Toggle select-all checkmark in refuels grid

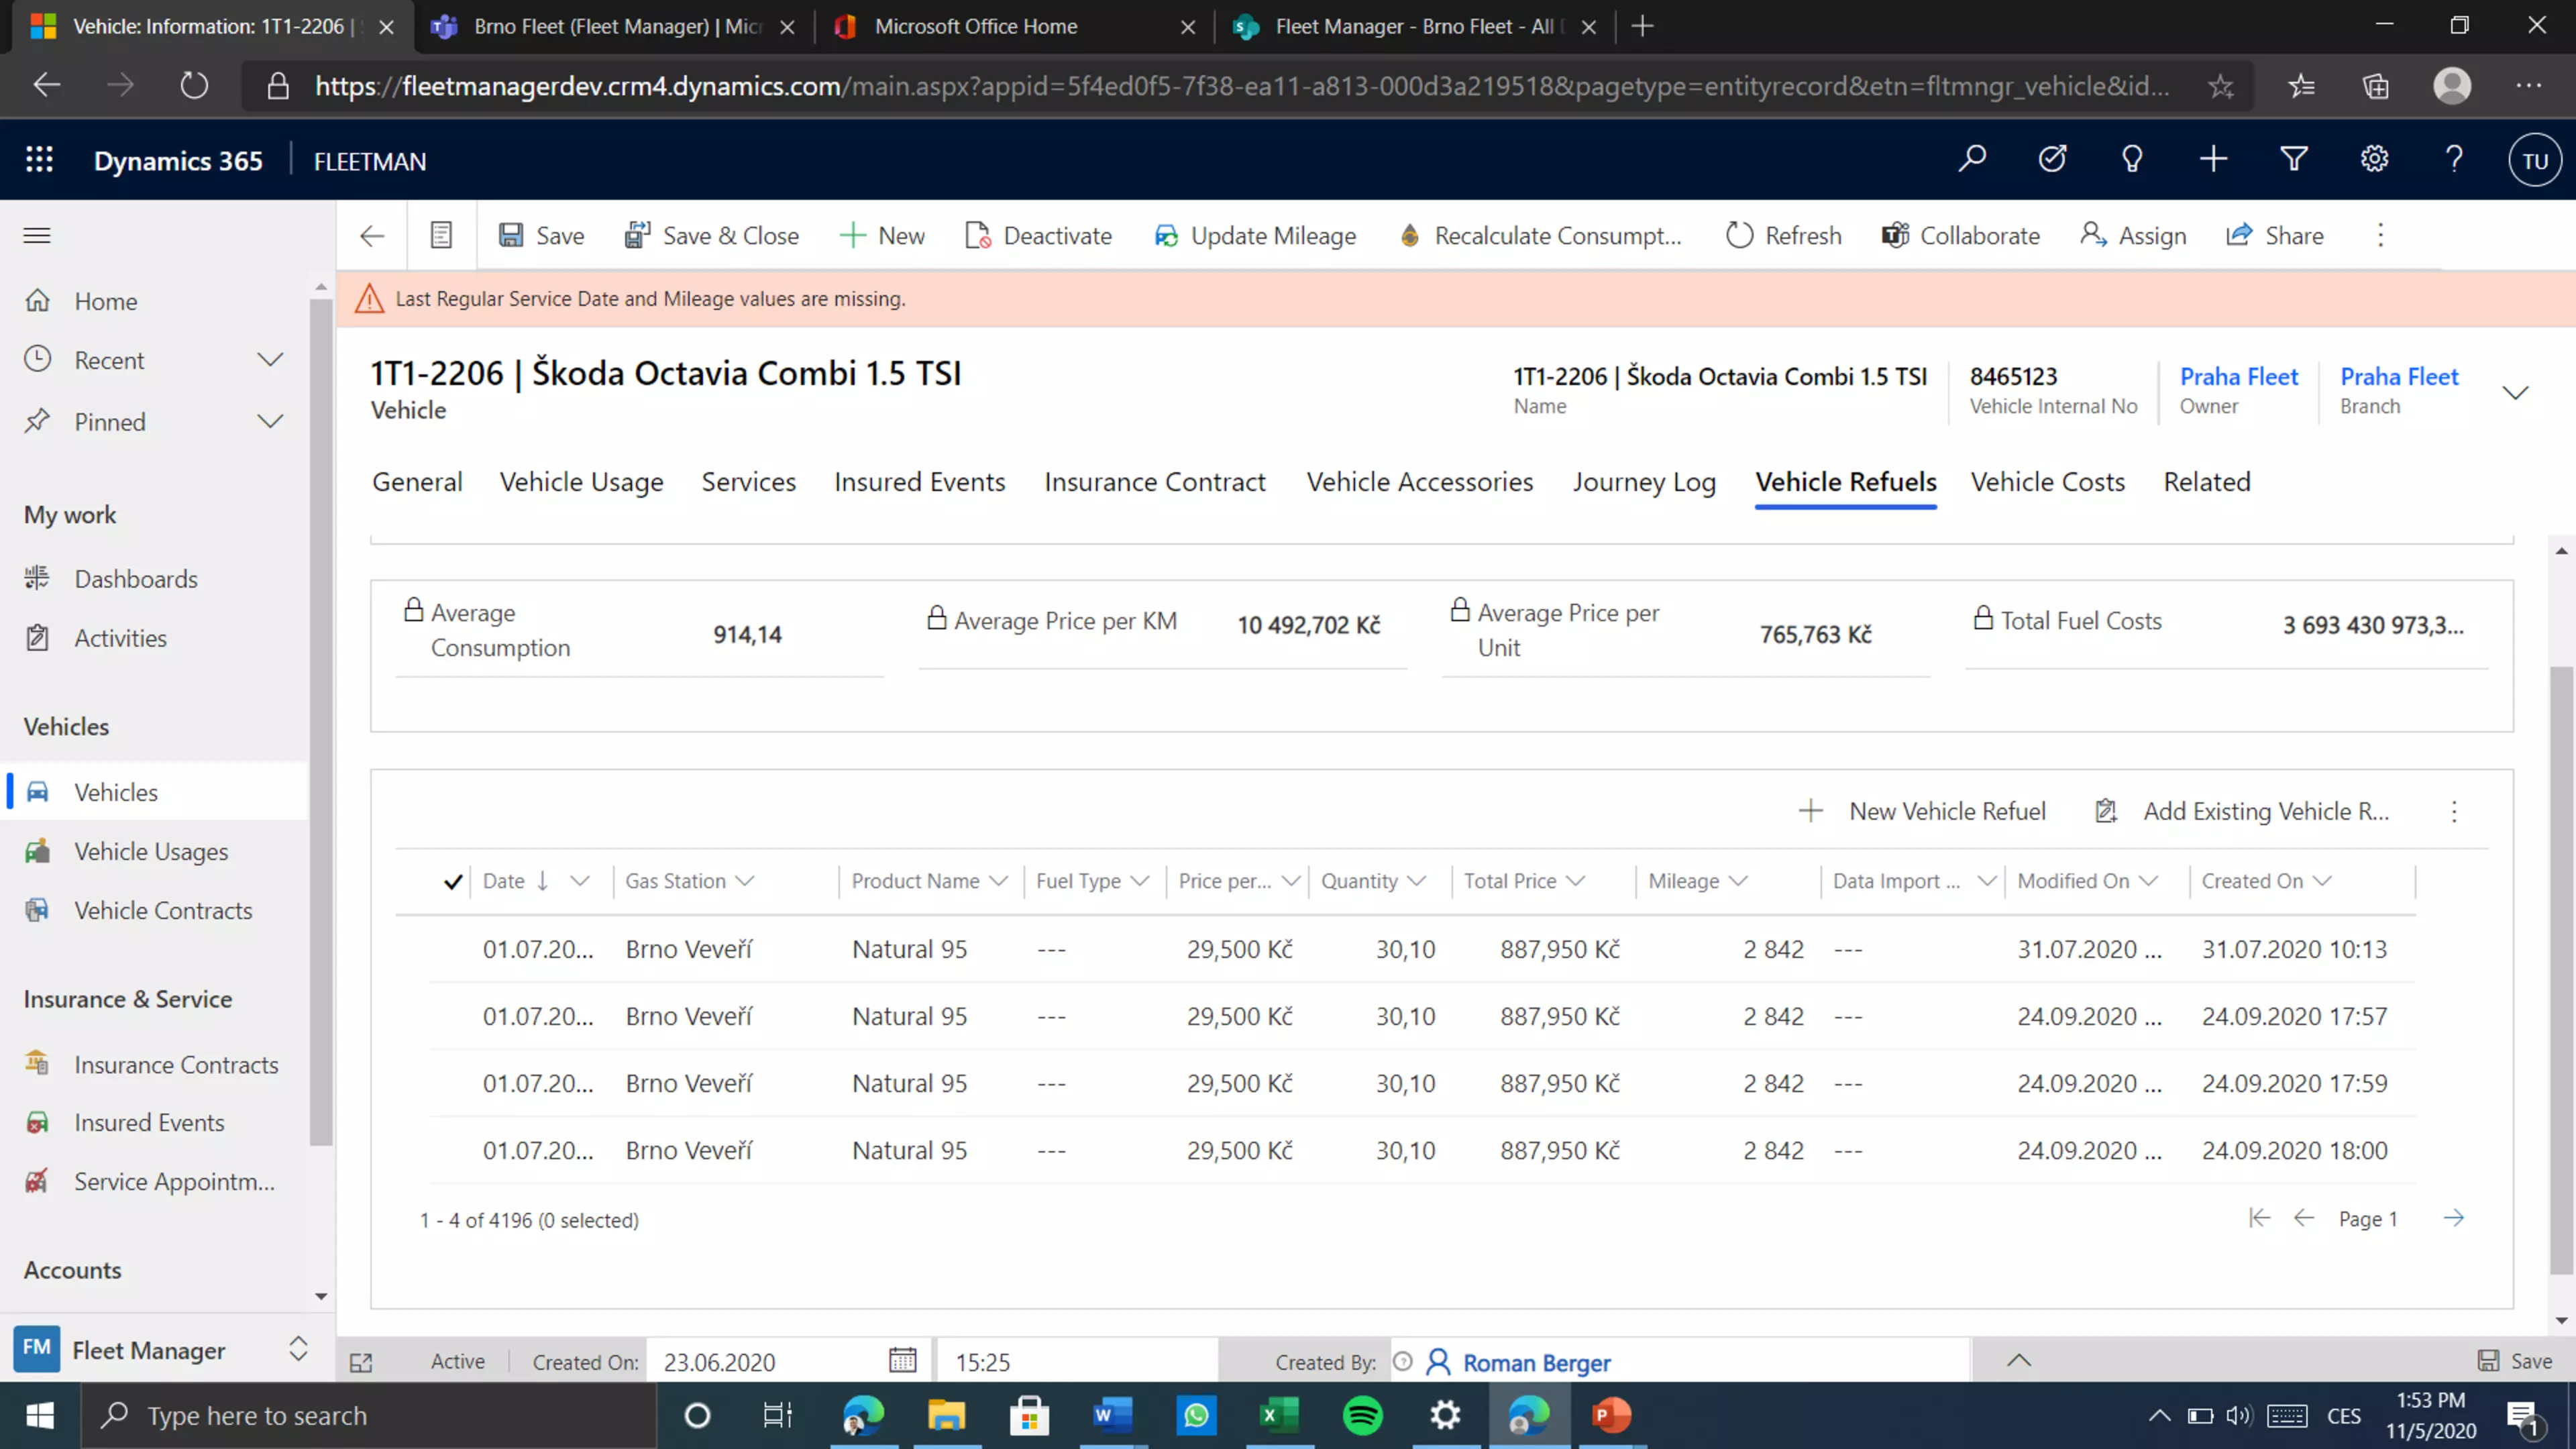tap(453, 882)
